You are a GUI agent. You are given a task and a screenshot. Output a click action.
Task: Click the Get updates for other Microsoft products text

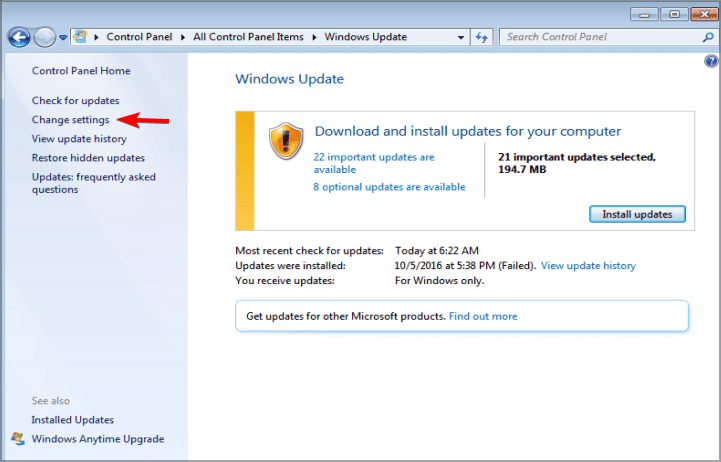pos(346,316)
